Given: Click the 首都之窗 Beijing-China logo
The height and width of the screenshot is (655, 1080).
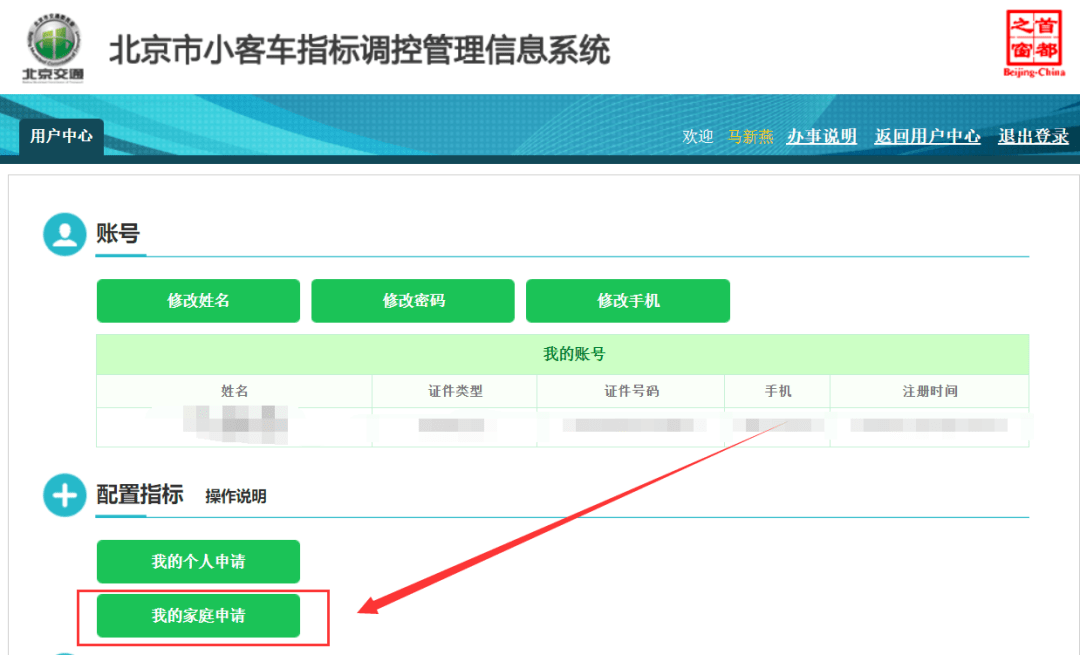Looking at the screenshot, I should [x=1033, y=43].
